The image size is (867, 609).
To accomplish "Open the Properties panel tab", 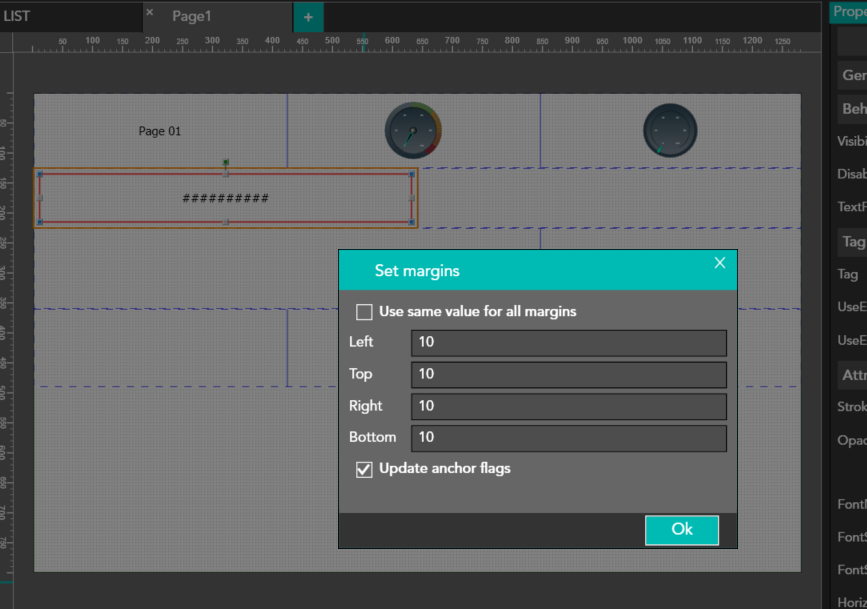I will (849, 10).
